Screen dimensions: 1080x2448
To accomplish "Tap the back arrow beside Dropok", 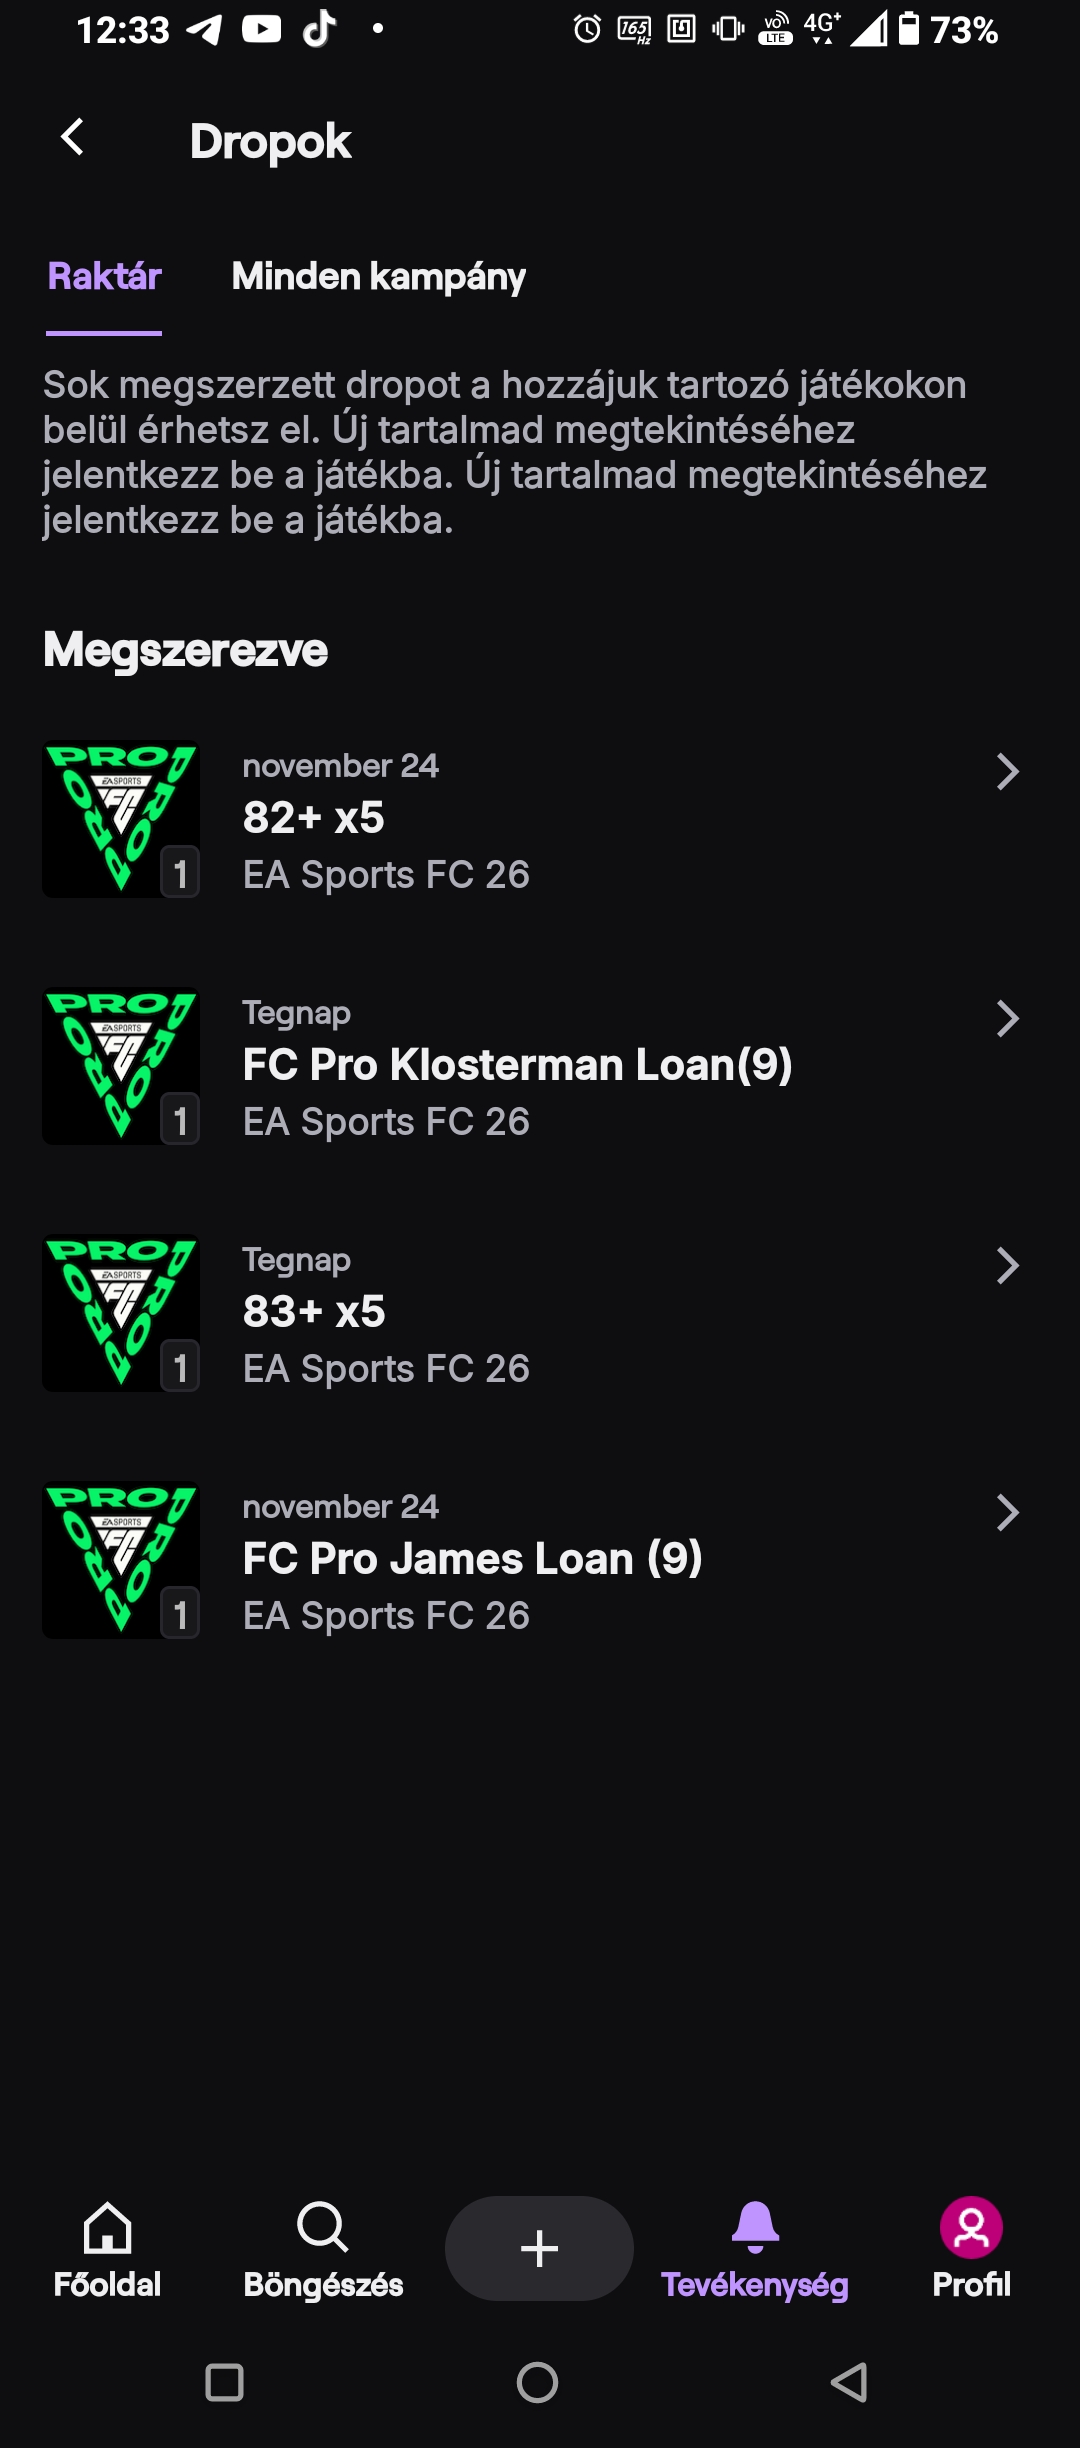I will (x=72, y=138).
